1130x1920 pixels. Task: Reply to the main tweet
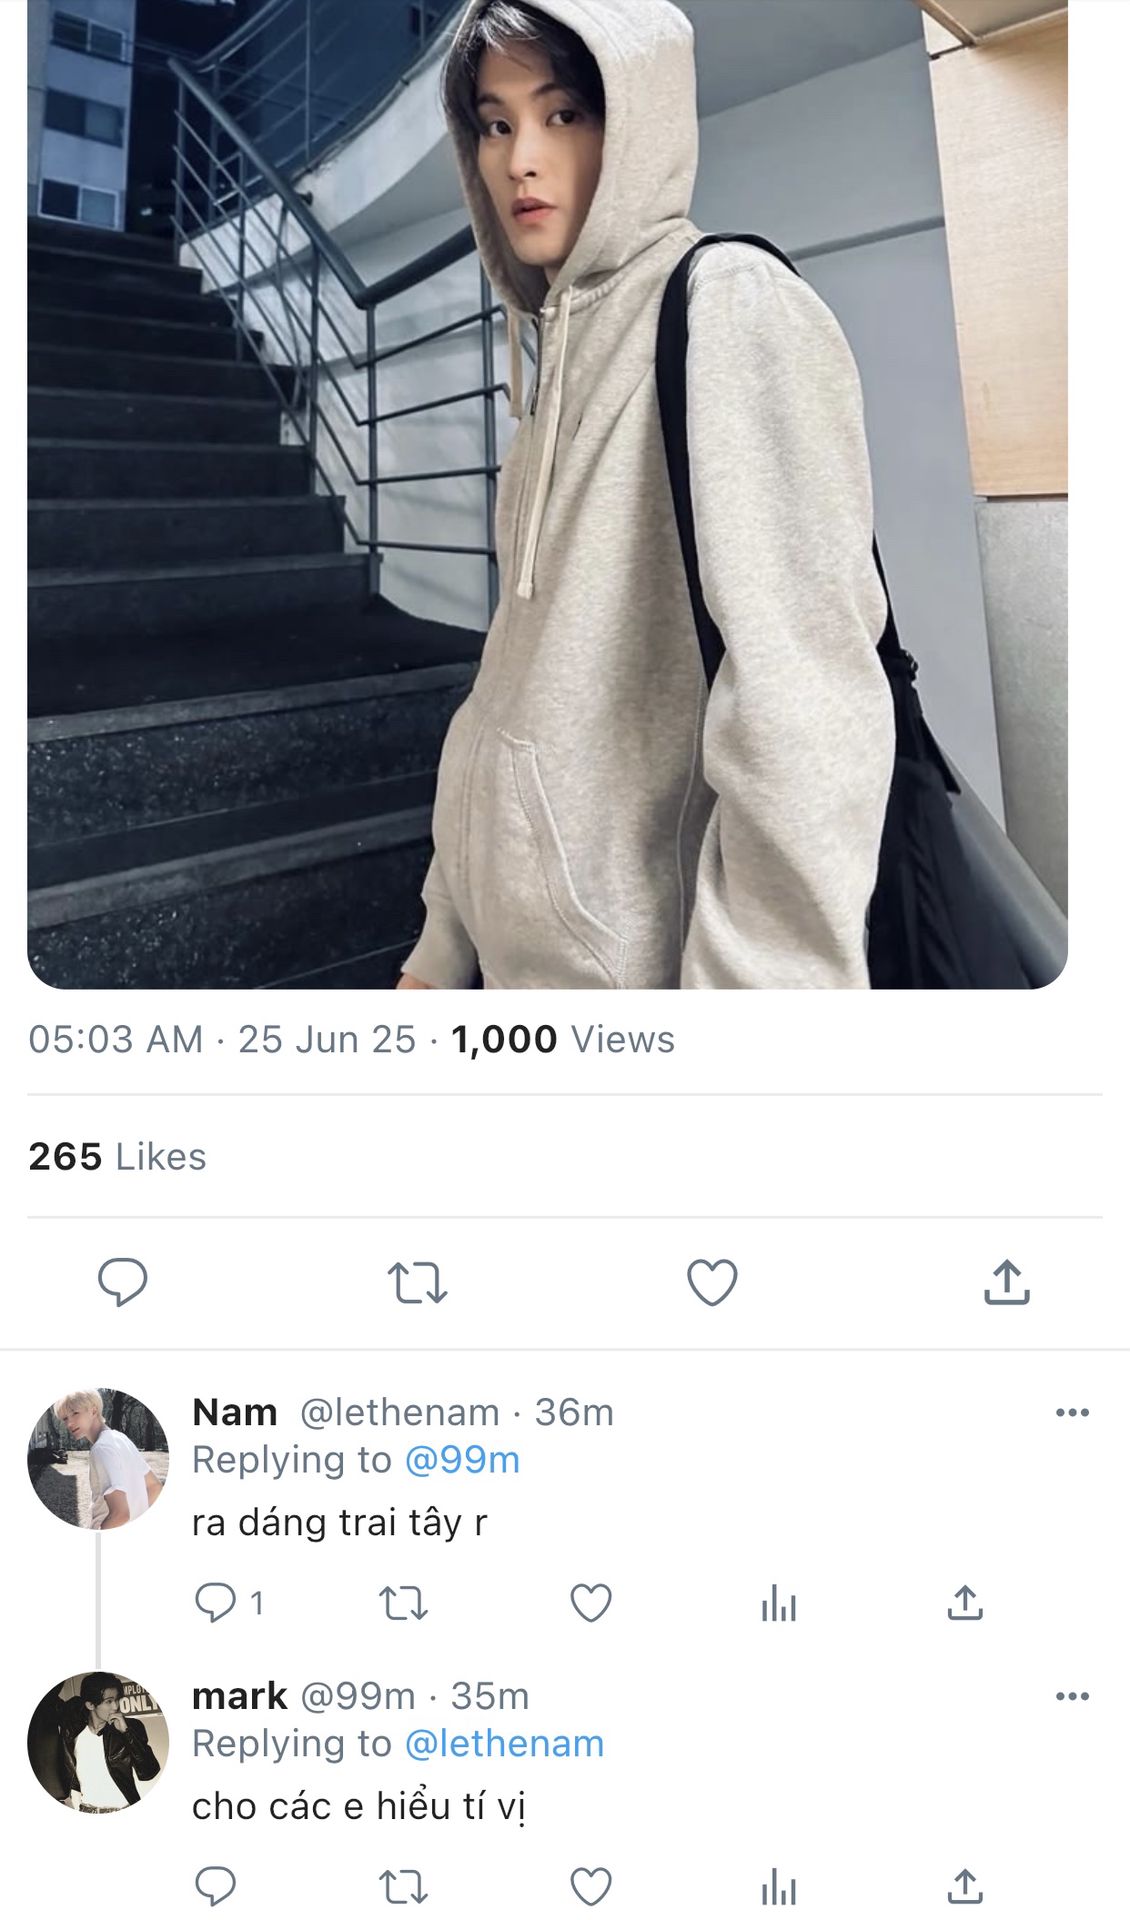point(122,1282)
